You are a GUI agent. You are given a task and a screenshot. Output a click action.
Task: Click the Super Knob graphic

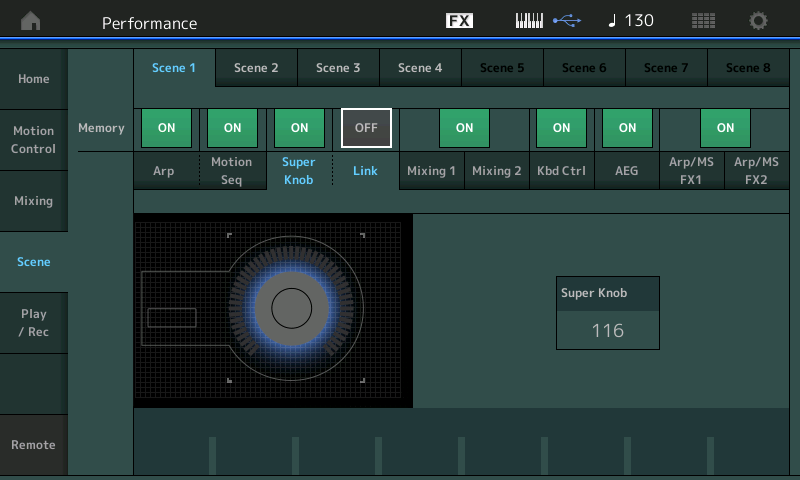(290, 308)
